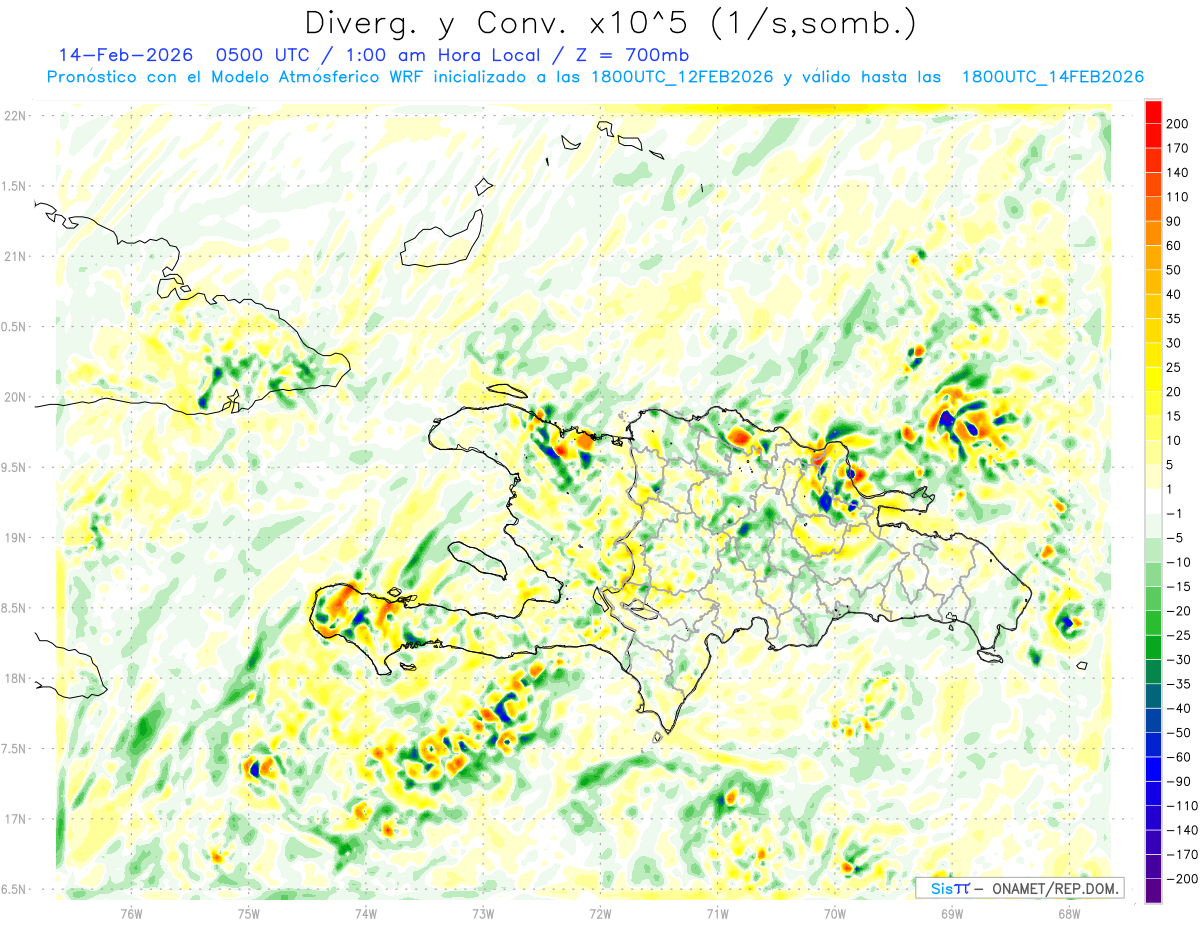This screenshot has width=1200, height=927.
Task: Click the '73W' longitude label
Action: point(483,913)
